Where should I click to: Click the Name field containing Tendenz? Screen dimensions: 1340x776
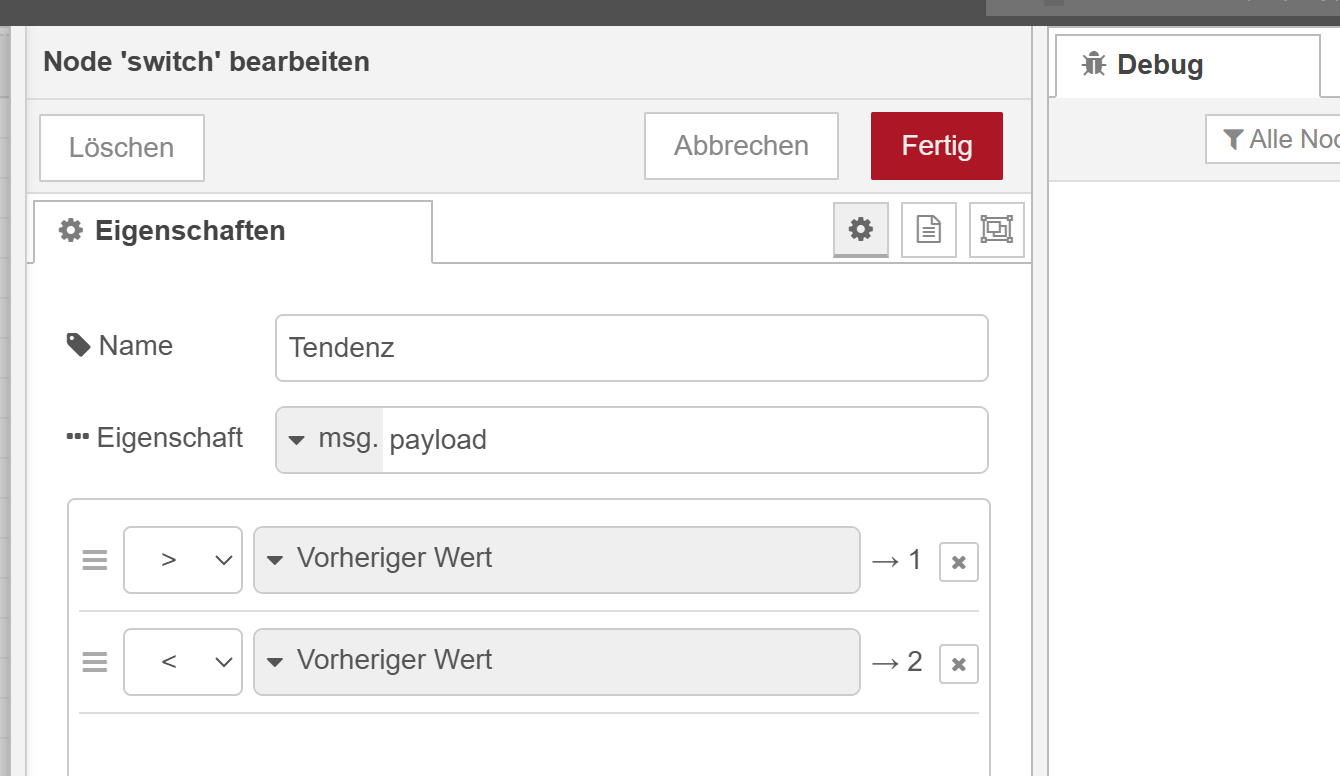631,348
